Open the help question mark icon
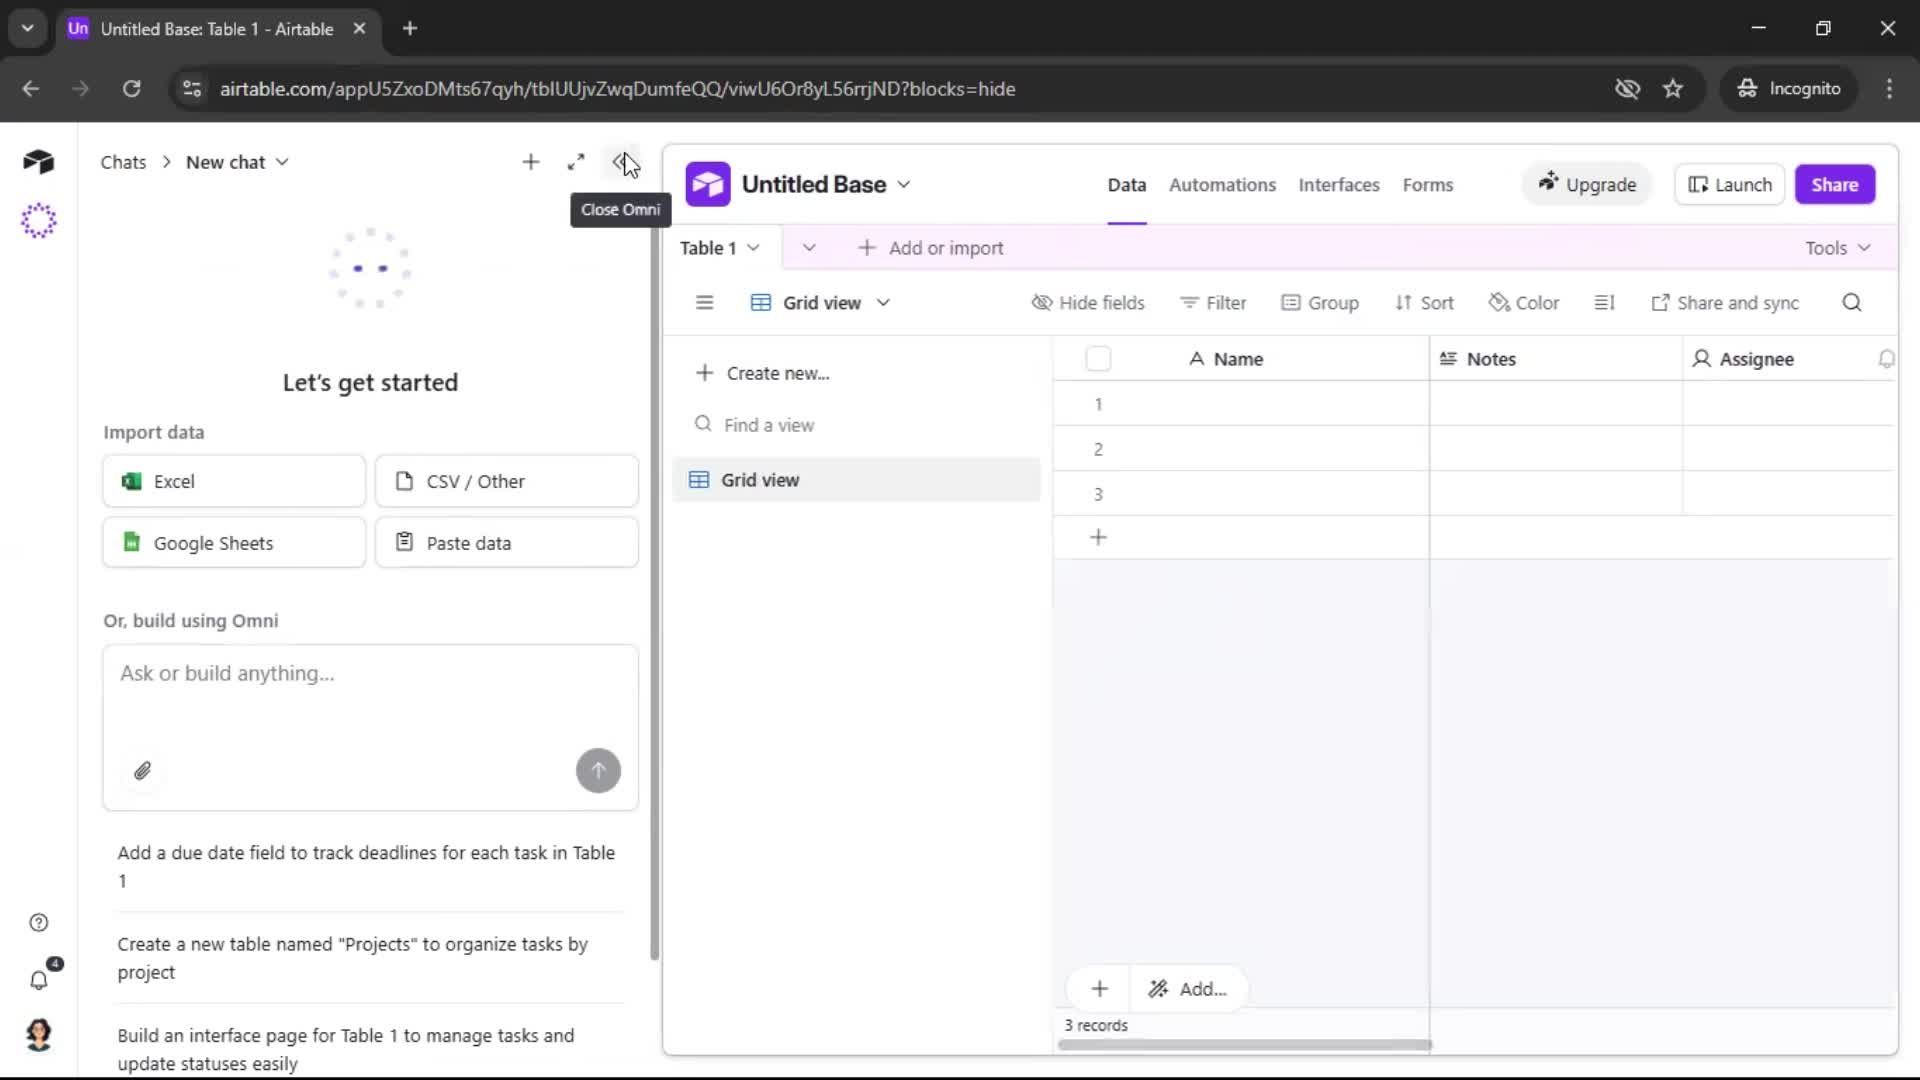Viewport: 1920px width, 1080px height. click(38, 922)
